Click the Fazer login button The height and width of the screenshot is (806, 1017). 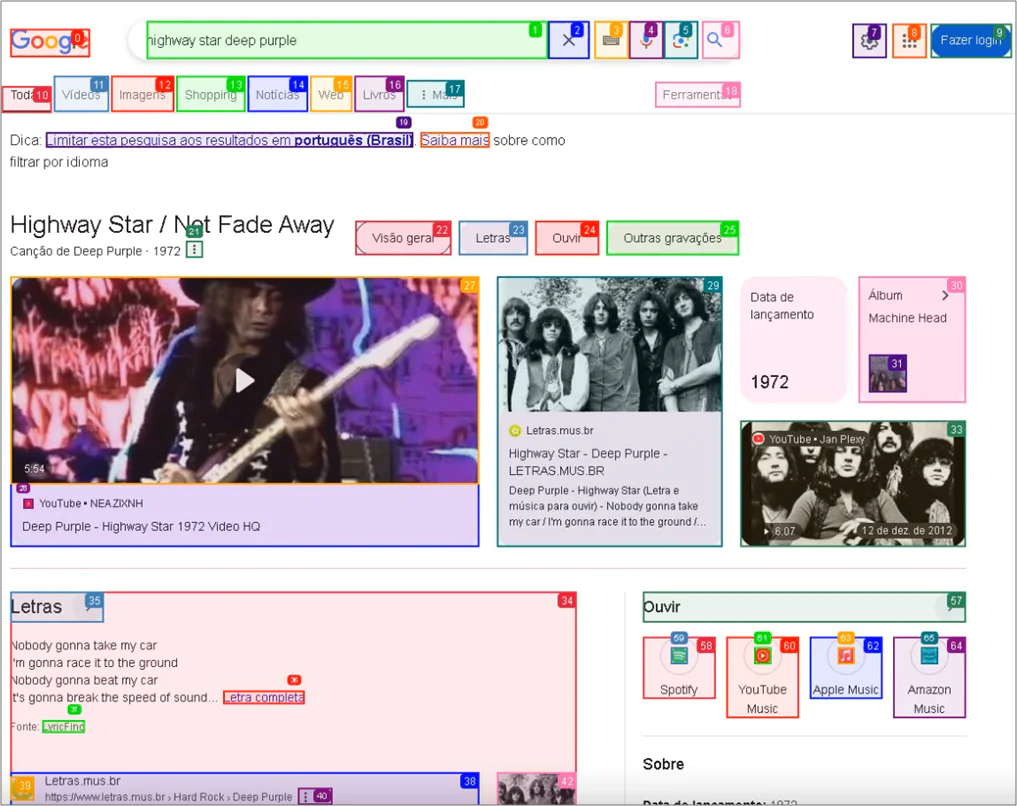pos(971,41)
